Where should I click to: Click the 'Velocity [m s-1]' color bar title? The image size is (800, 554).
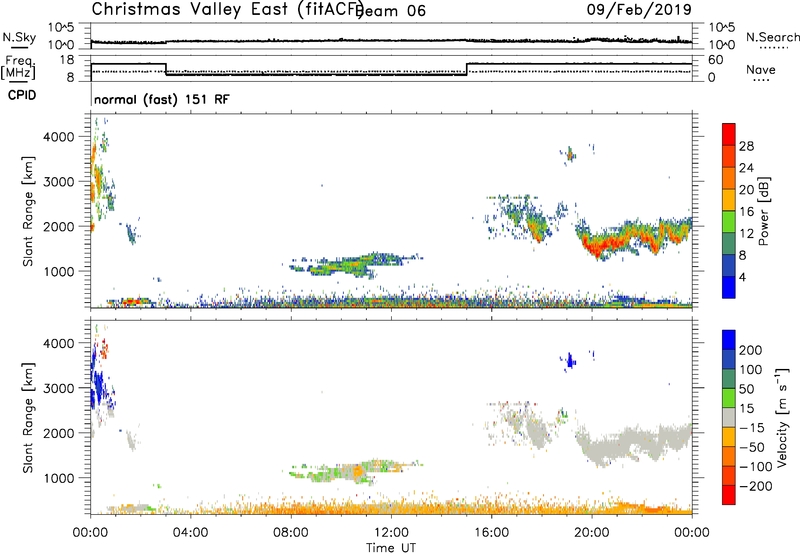point(782,417)
